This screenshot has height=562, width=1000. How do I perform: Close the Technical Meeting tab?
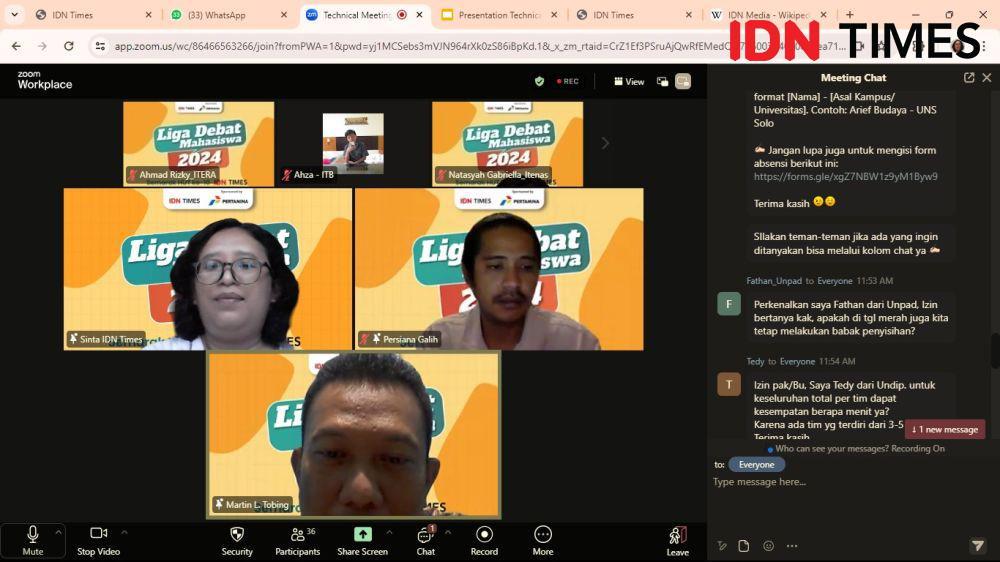point(420,15)
